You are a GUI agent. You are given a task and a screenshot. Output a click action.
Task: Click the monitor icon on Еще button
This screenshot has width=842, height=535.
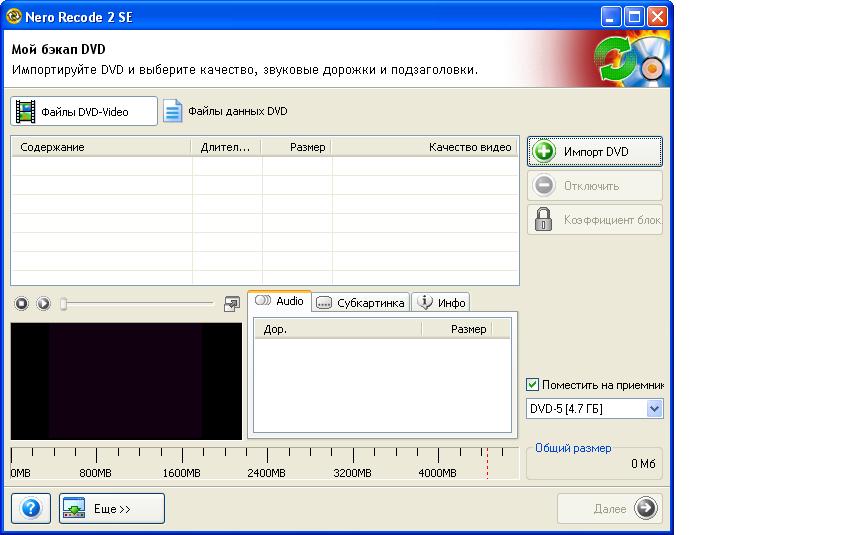point(74,508)
